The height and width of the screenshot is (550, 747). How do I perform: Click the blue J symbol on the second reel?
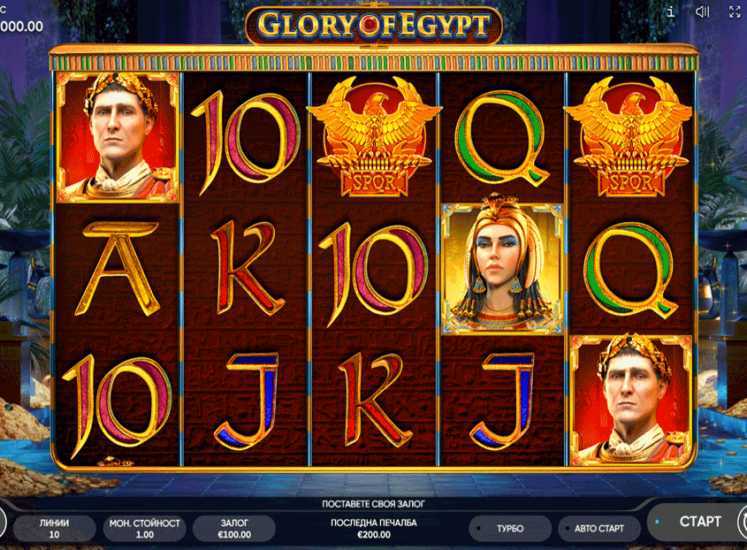247,401
